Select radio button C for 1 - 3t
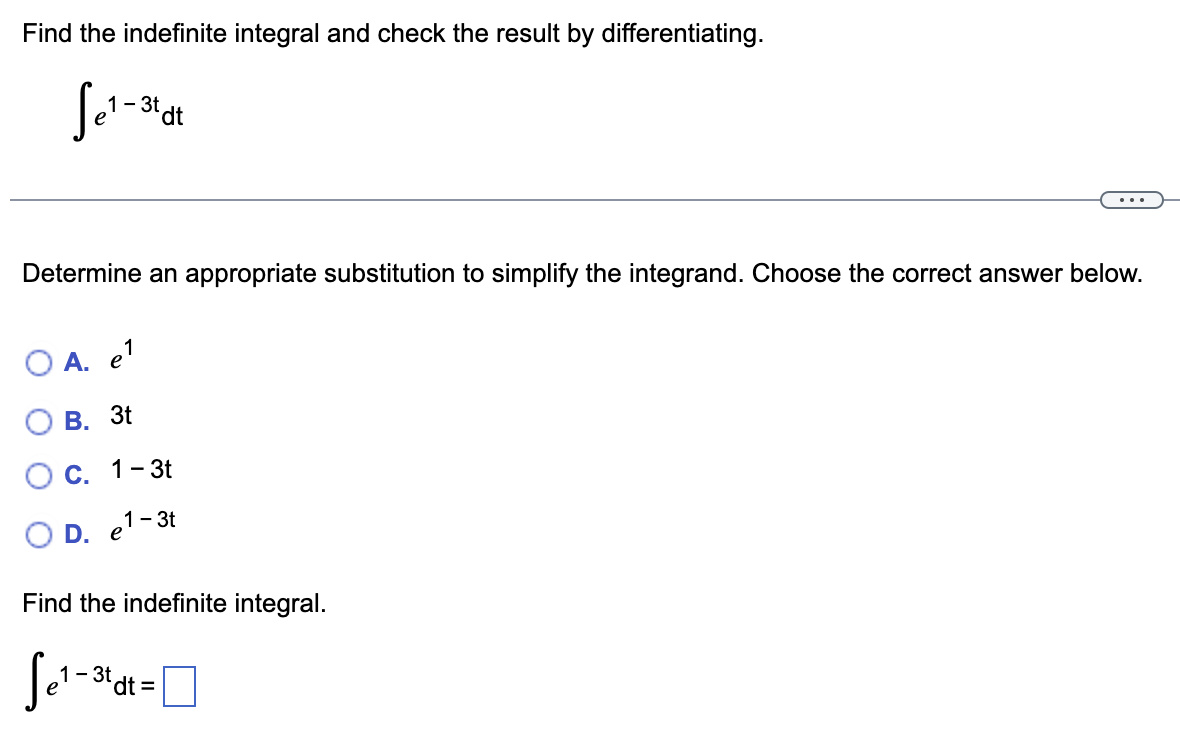This screenshot has height=744, width=1180. (x=40, y=476)
